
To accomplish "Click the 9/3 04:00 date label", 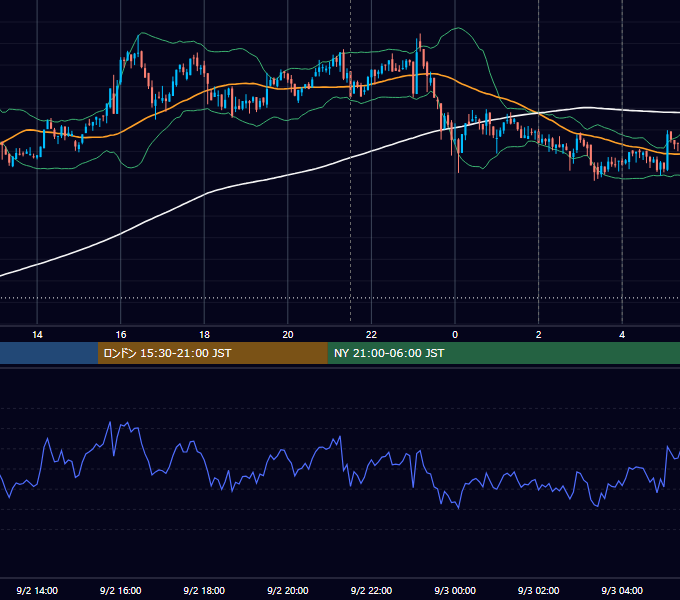I will [622, 590].
